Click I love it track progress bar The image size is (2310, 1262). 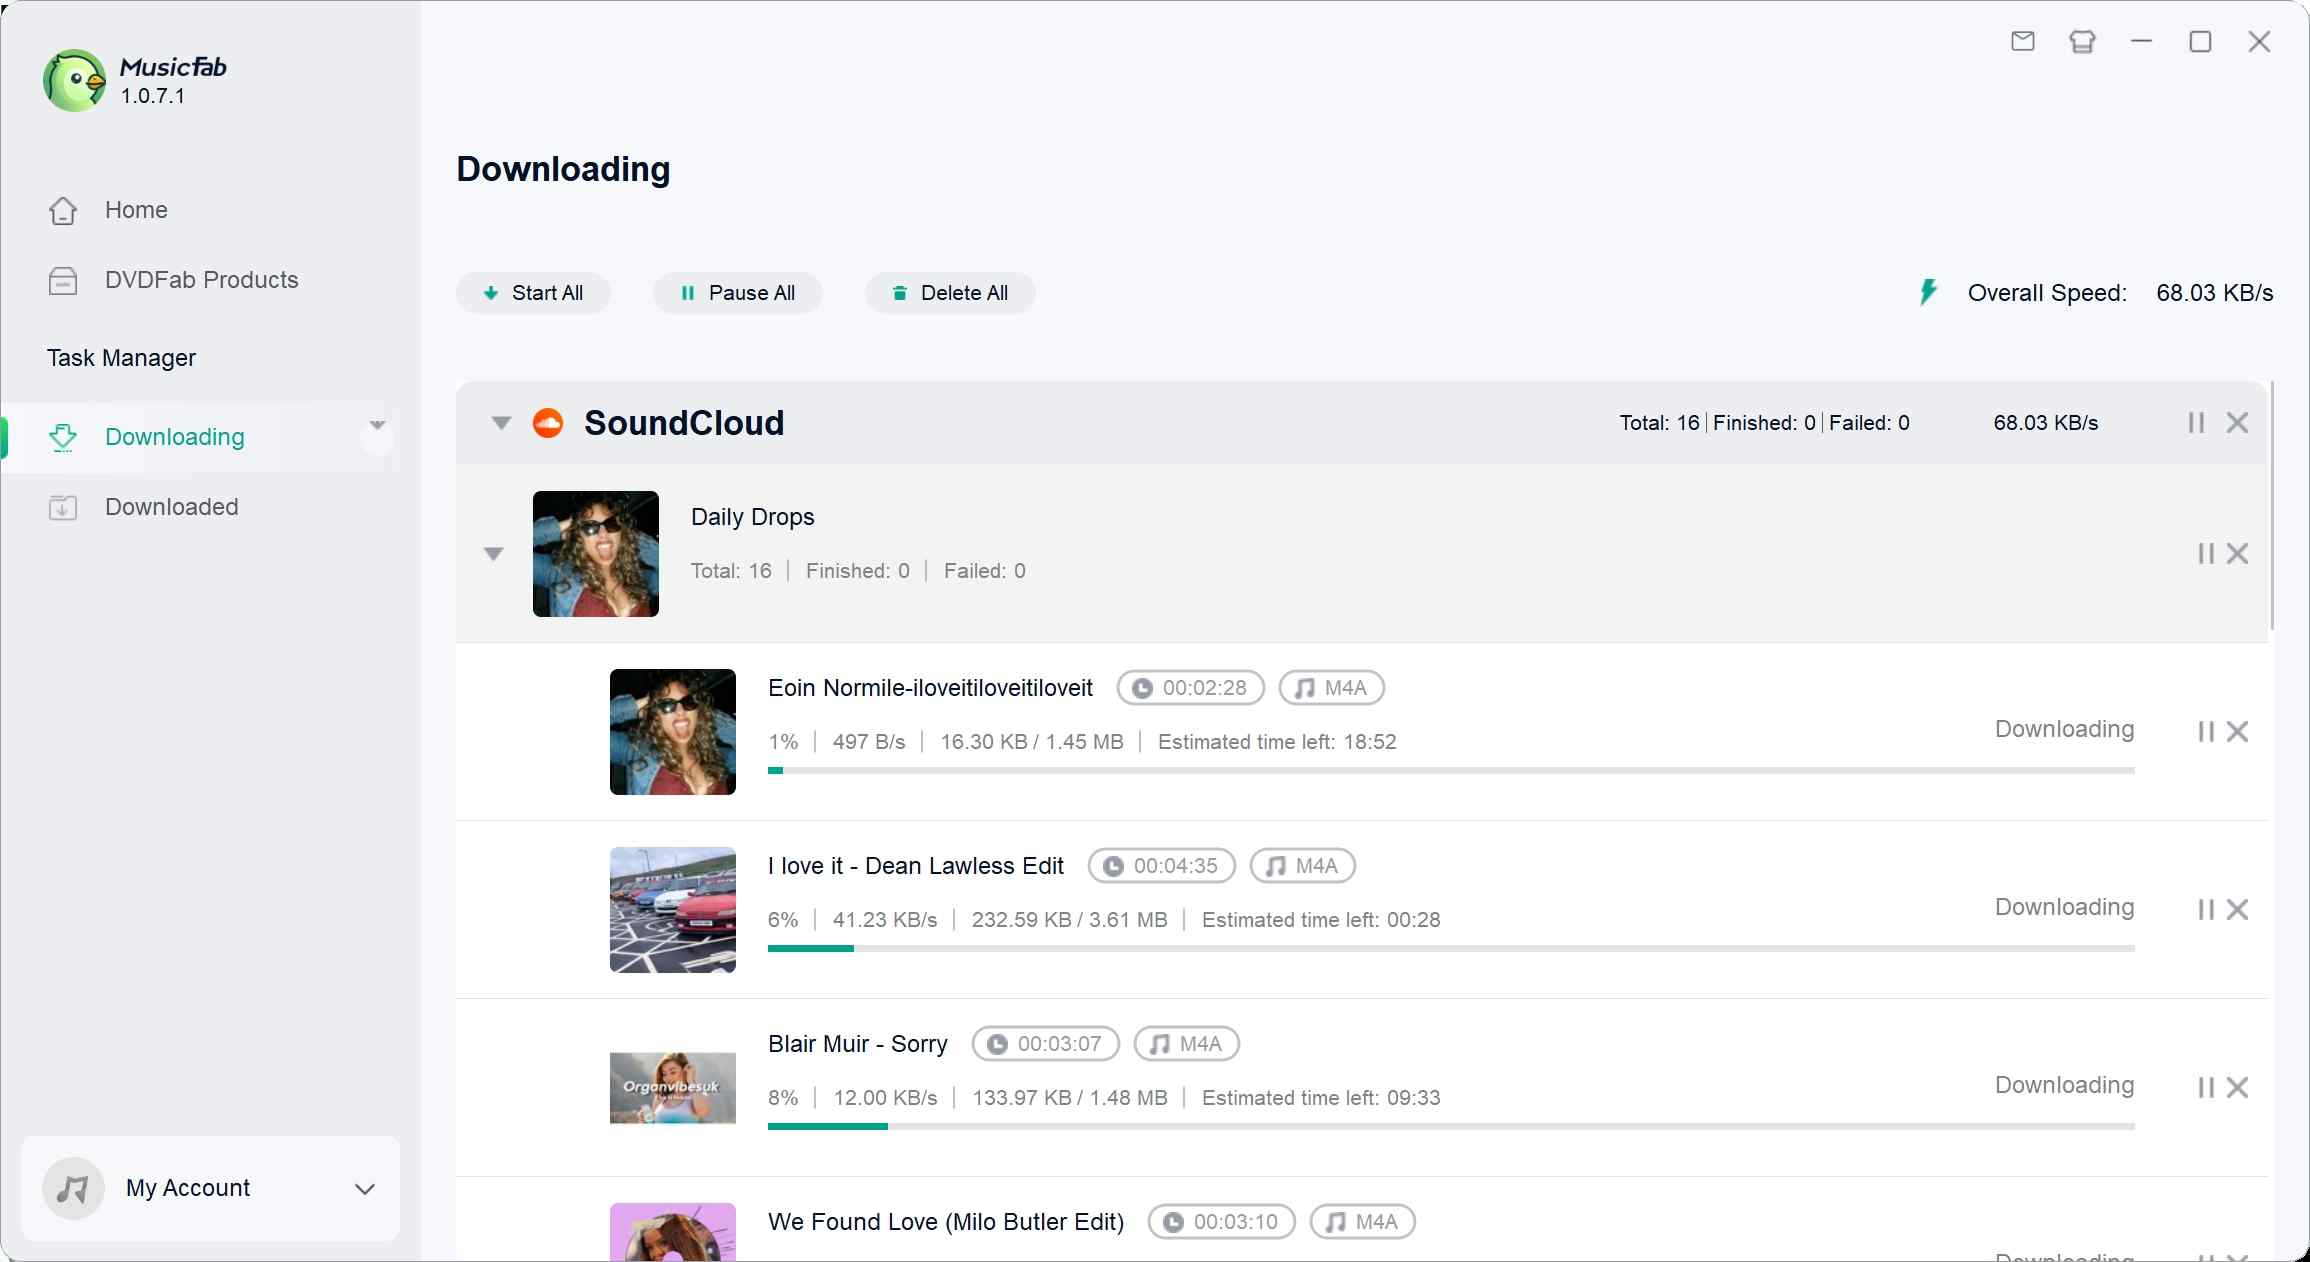pos(1451,948)
